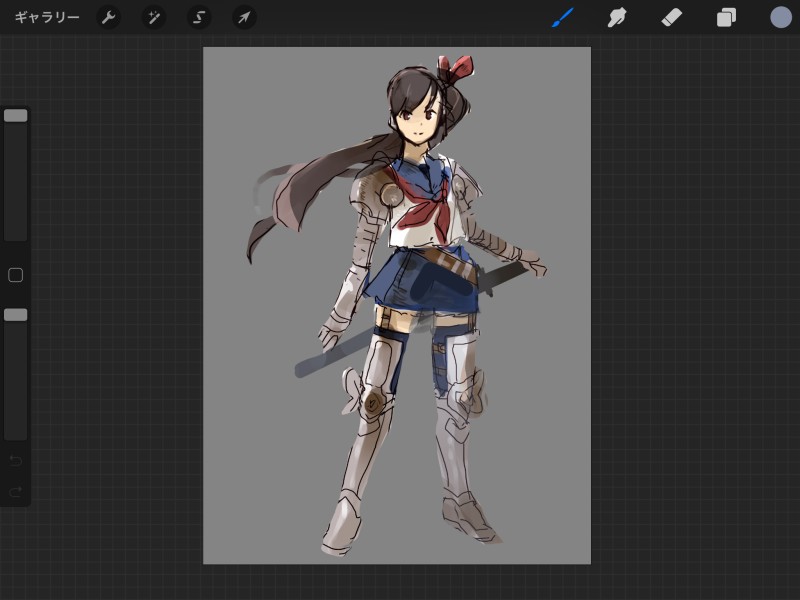This screenshot has height=600, width=800.
Task: Activate the Selection S-shaped tool
Action: [x=199, y=18]
